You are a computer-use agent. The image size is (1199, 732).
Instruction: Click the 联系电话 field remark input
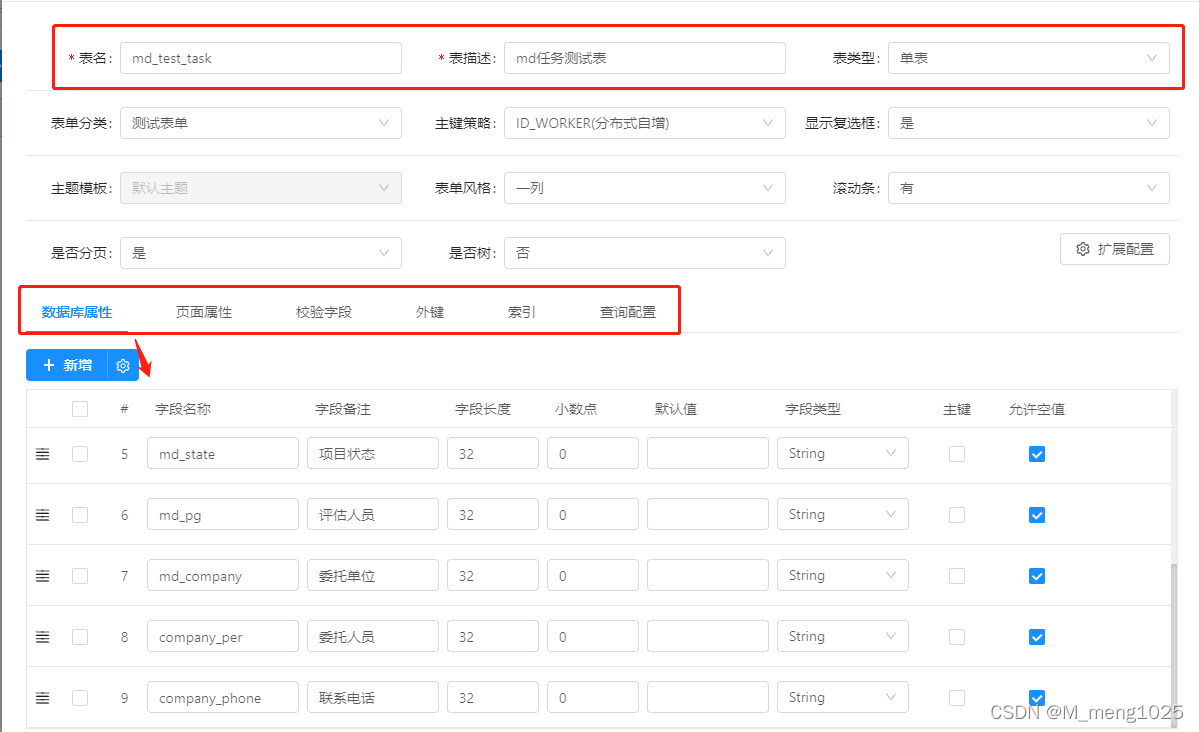[x=373, y=698]
